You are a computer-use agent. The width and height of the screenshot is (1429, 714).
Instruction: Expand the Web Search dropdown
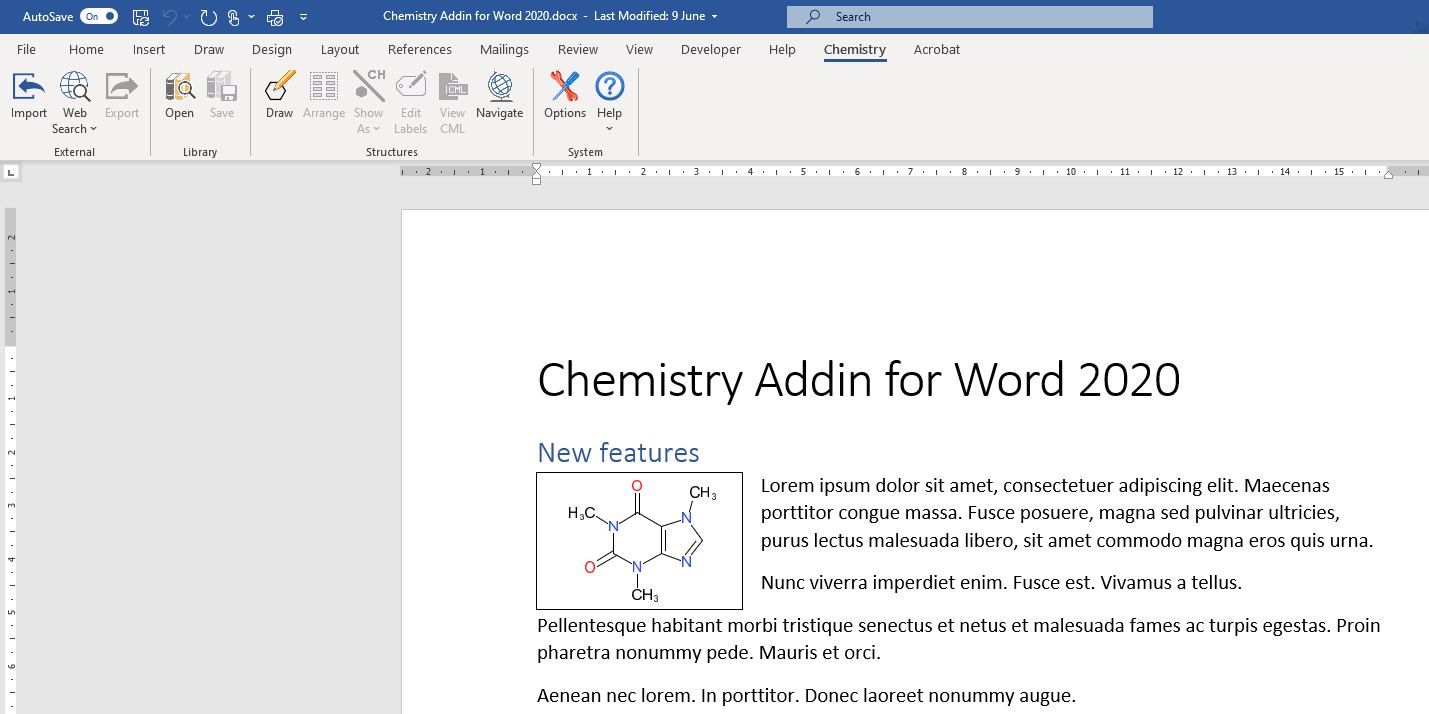pos(75,128)
